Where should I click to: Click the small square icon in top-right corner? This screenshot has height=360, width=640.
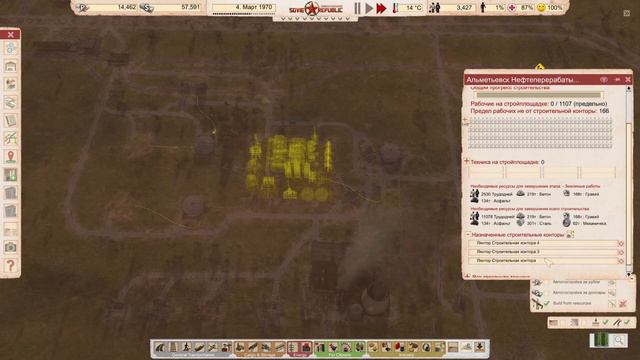pyautogui.click(x=627, y=13)
